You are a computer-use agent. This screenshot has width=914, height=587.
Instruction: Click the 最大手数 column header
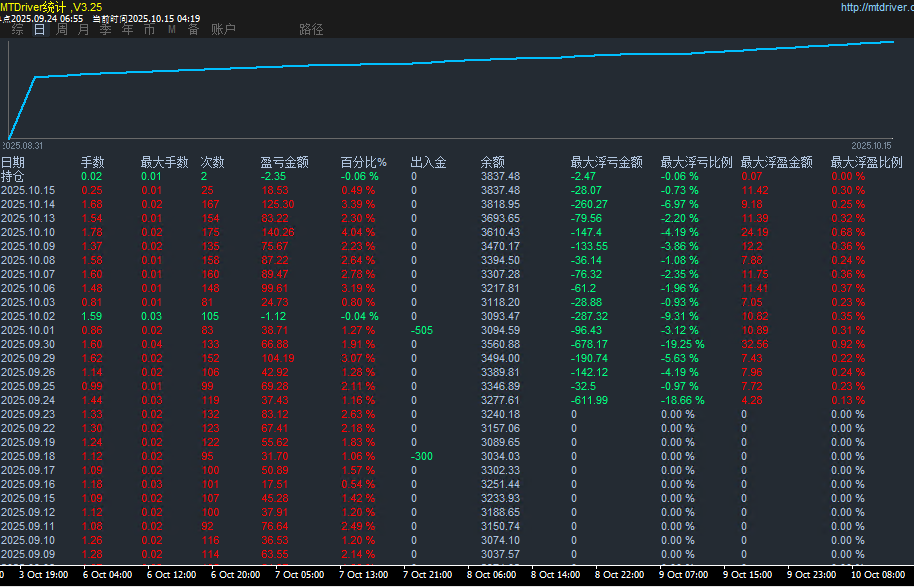164,162
